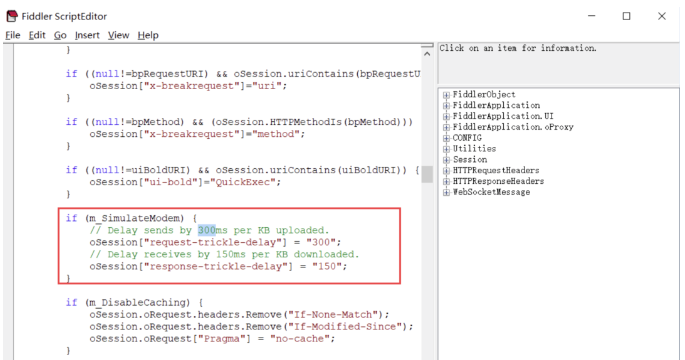Image resolution: width=685 pixels, height=360 pixels.
Task: Select the Session label in class tree
Action: [x=470, y=160]
